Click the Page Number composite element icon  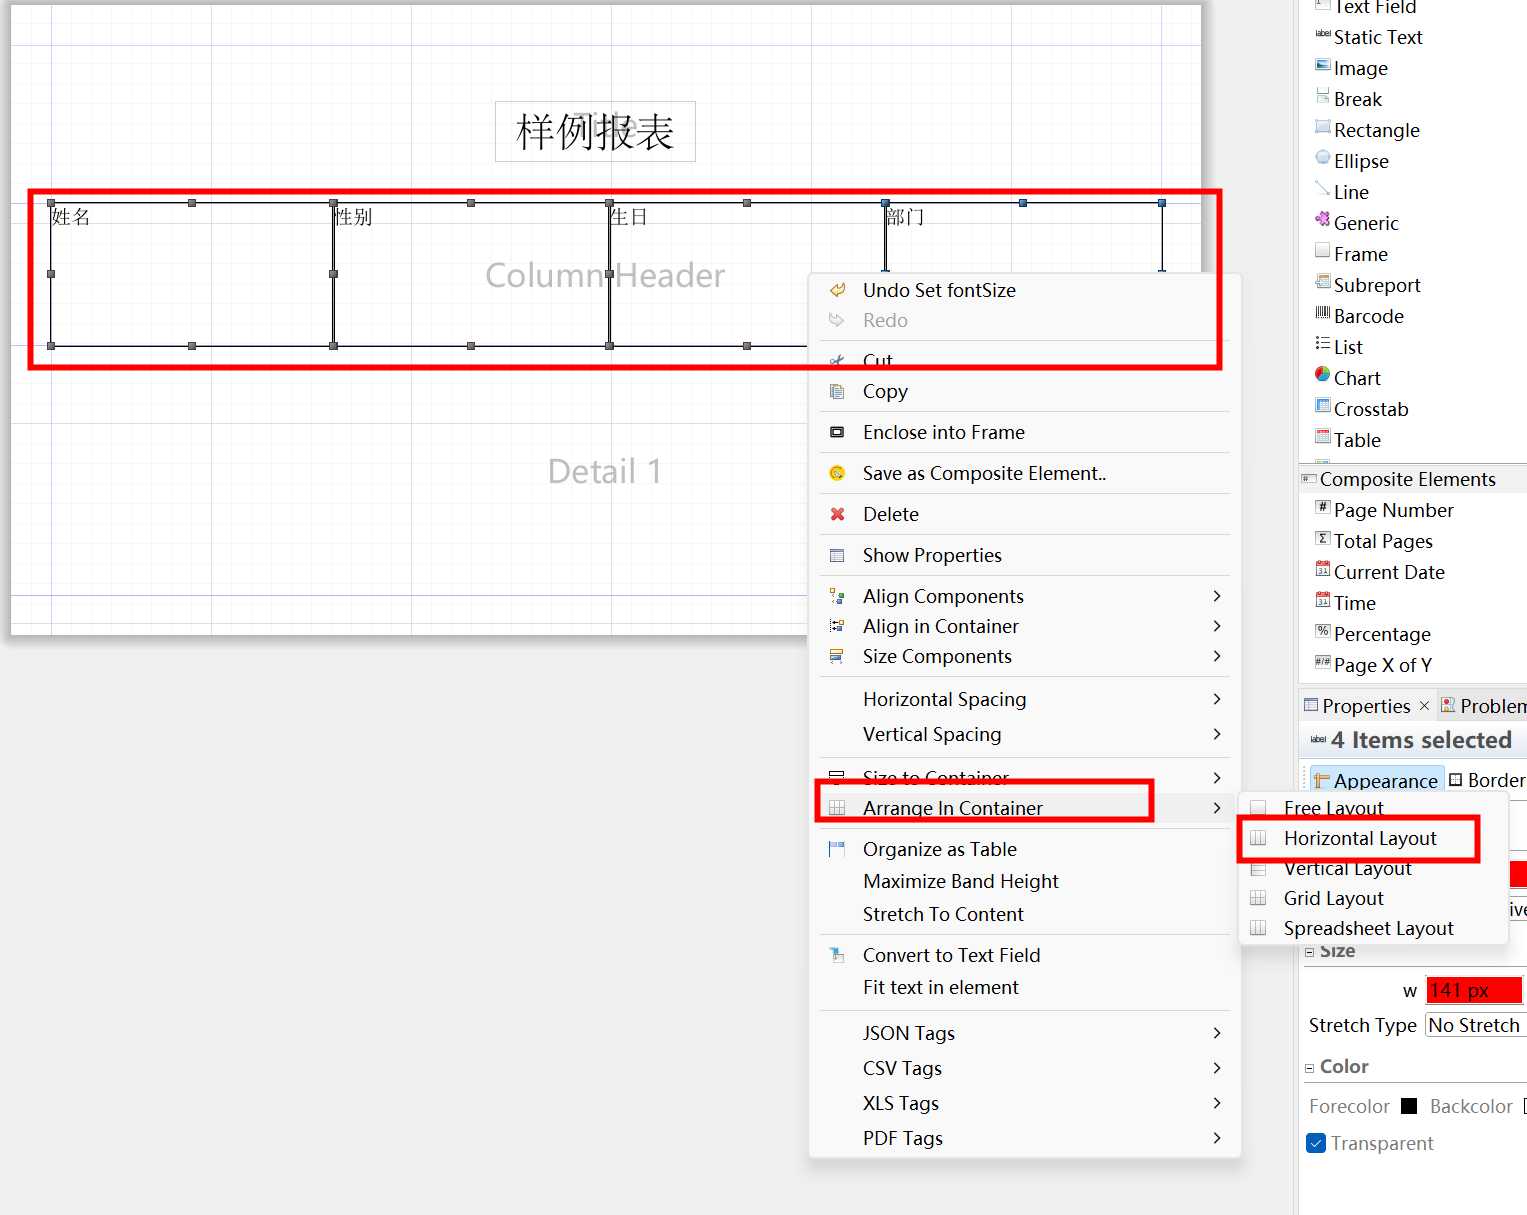tap(1322, 508)
